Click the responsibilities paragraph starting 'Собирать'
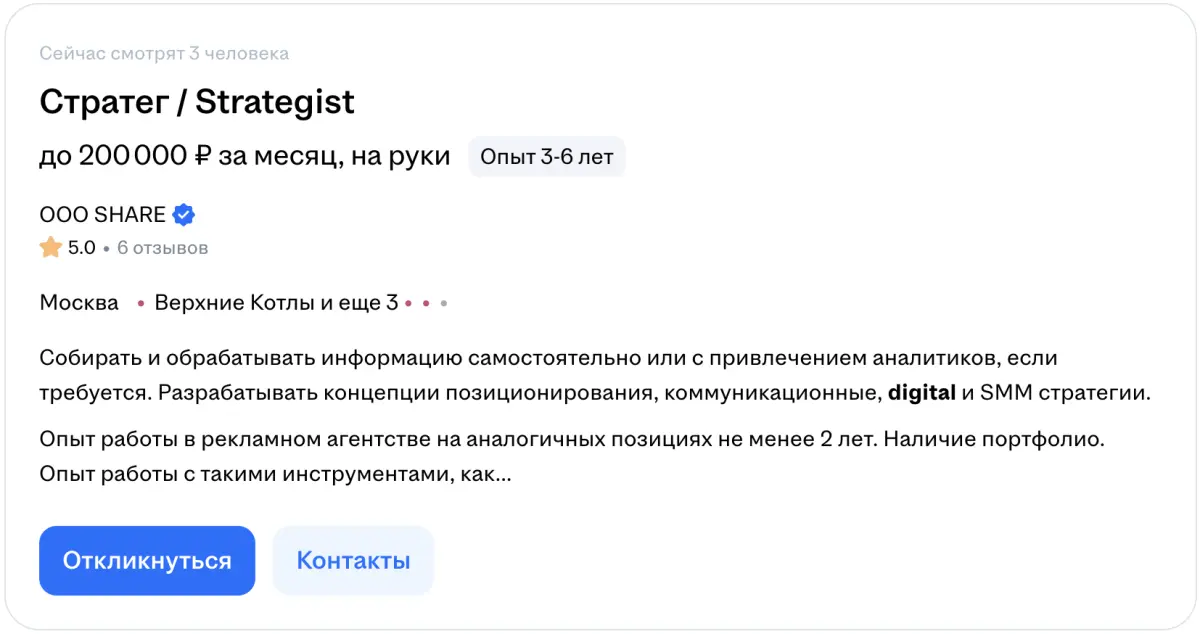 point(548,375)
